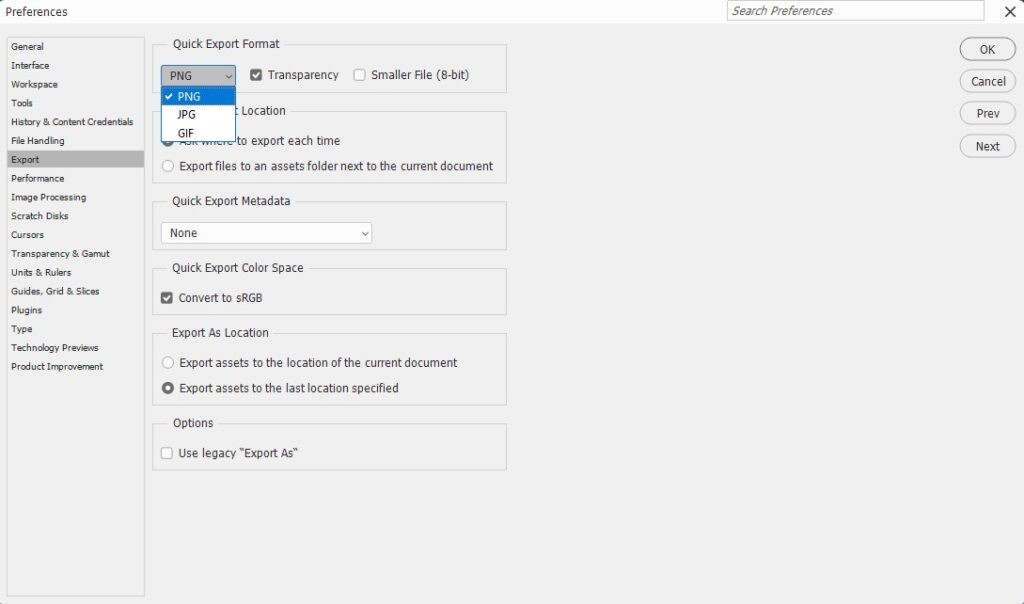Open the General preferences section
Viewport: 1024px width, 604px height.
pos(27,46)
